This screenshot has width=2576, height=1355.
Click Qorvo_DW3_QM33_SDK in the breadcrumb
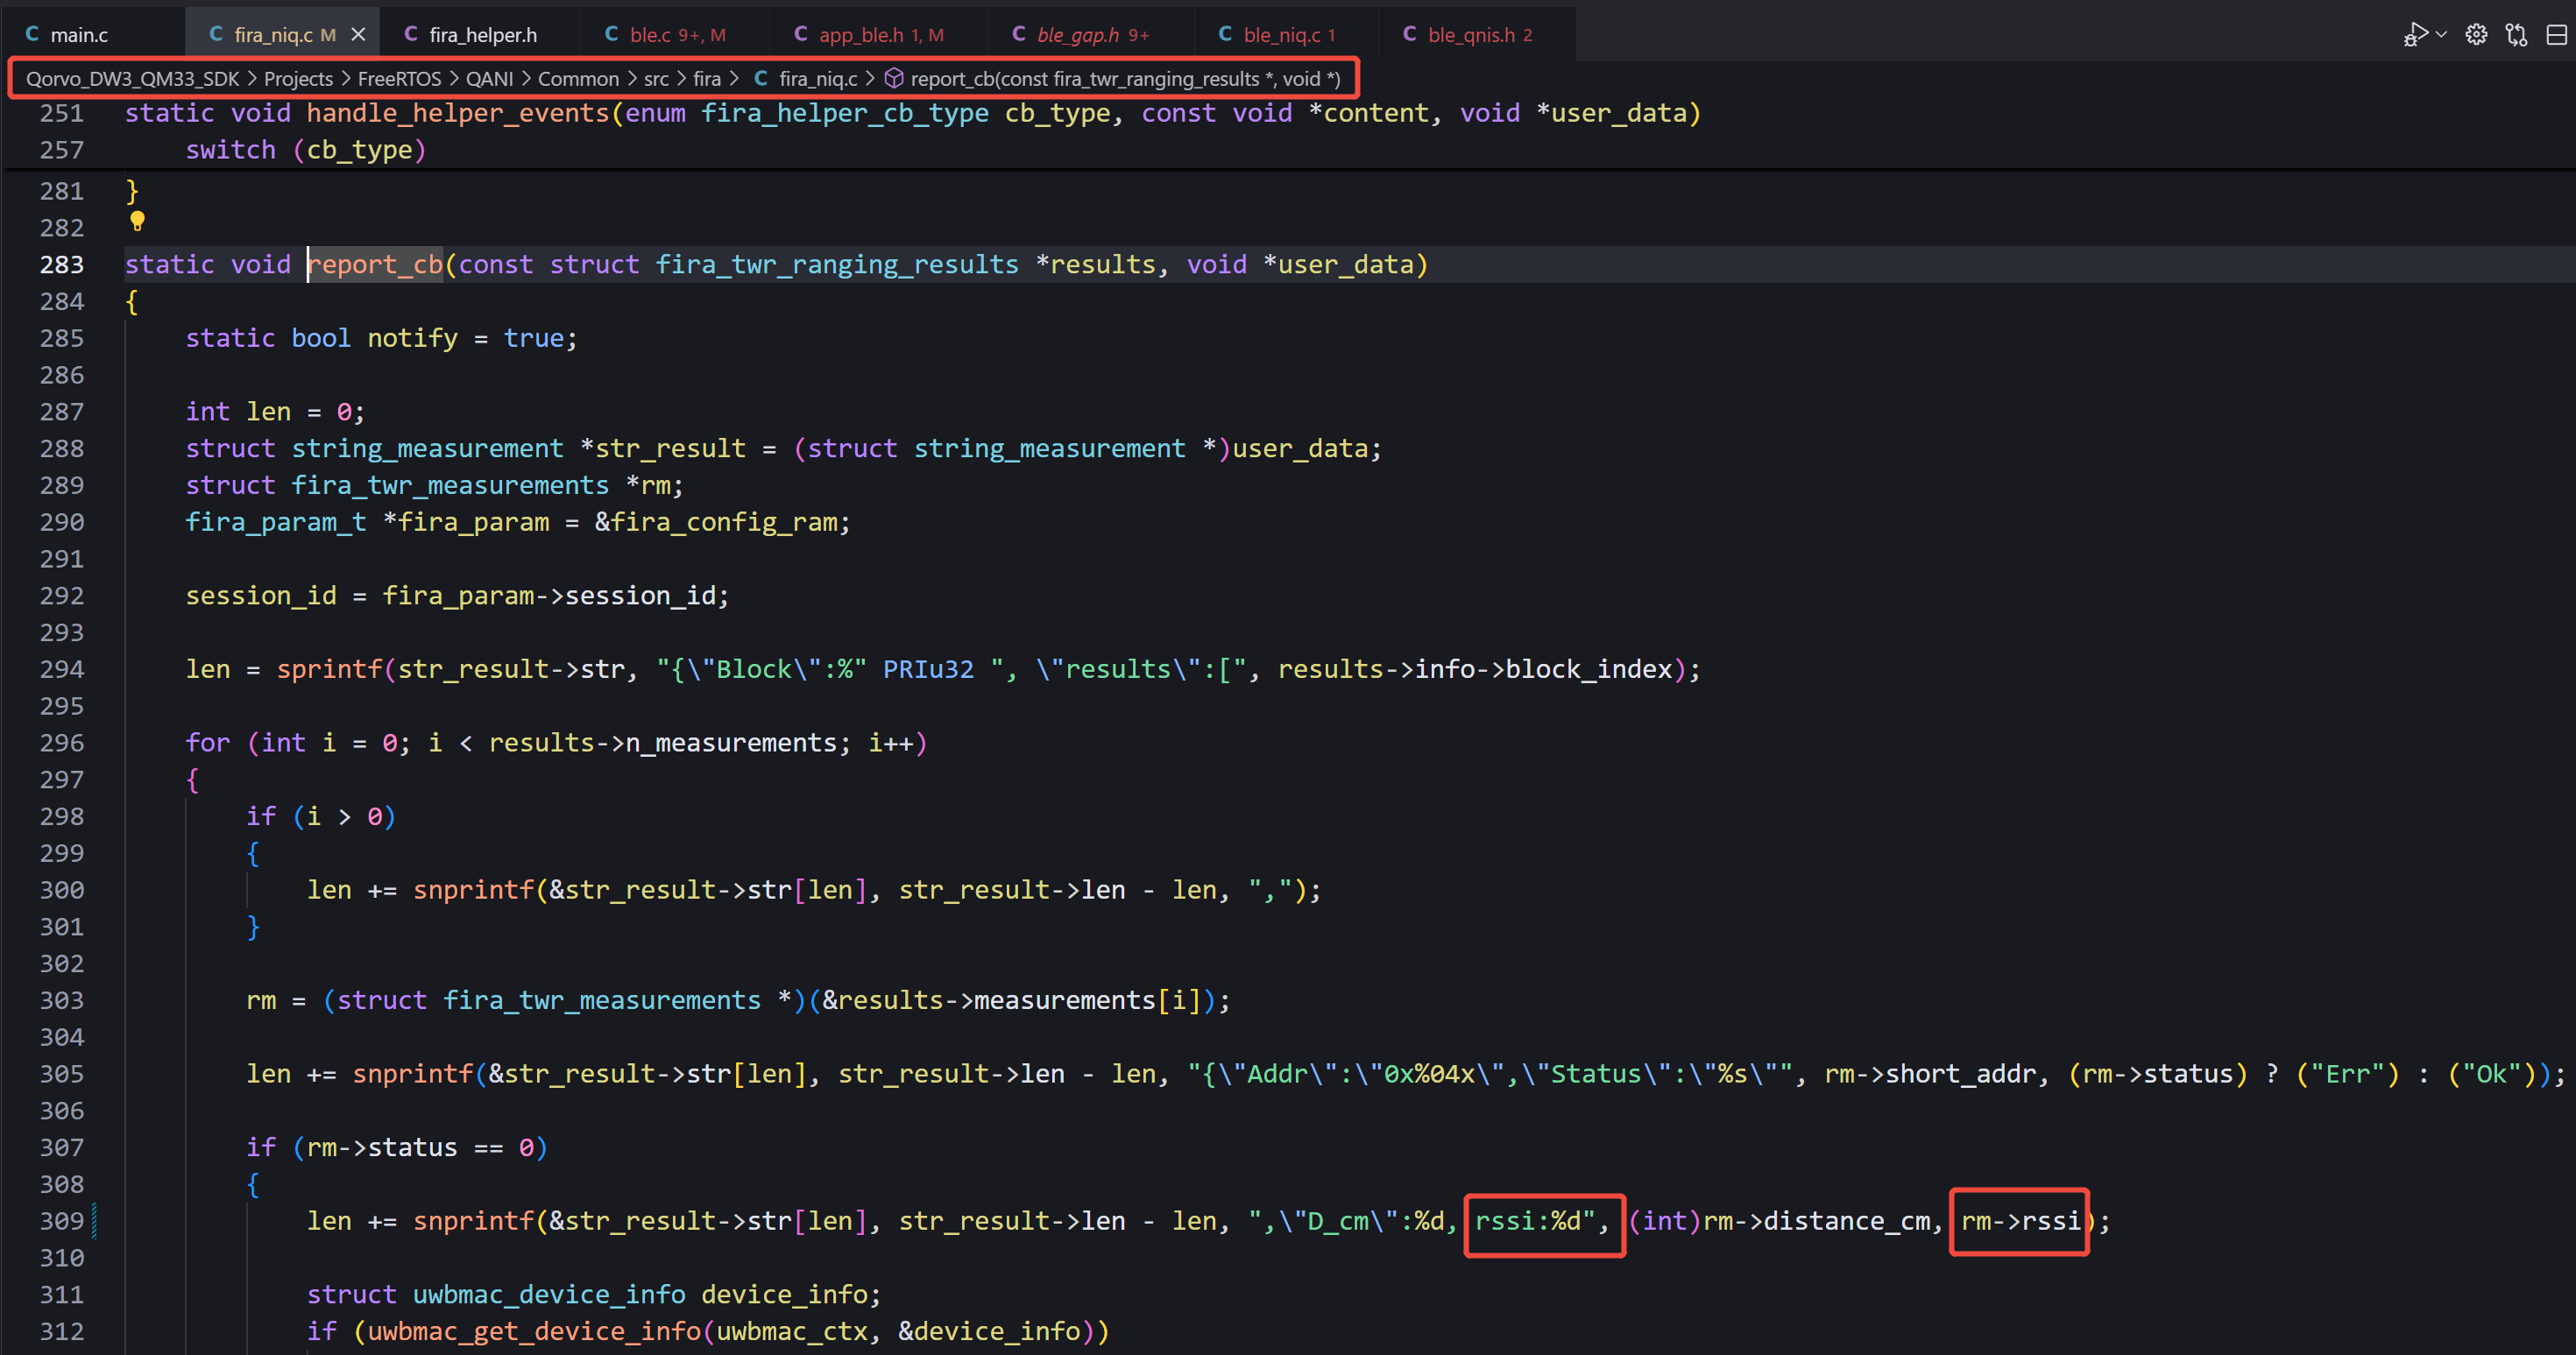tap(132, 78)
